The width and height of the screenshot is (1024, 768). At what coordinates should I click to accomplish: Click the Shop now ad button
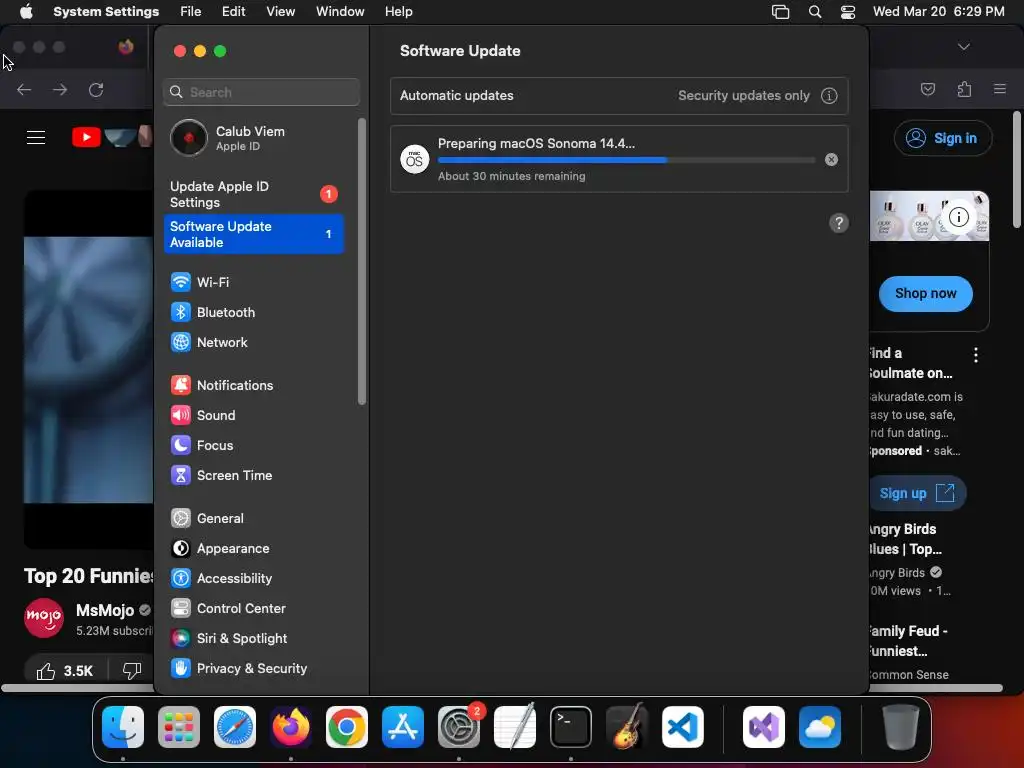pos(925,294)
